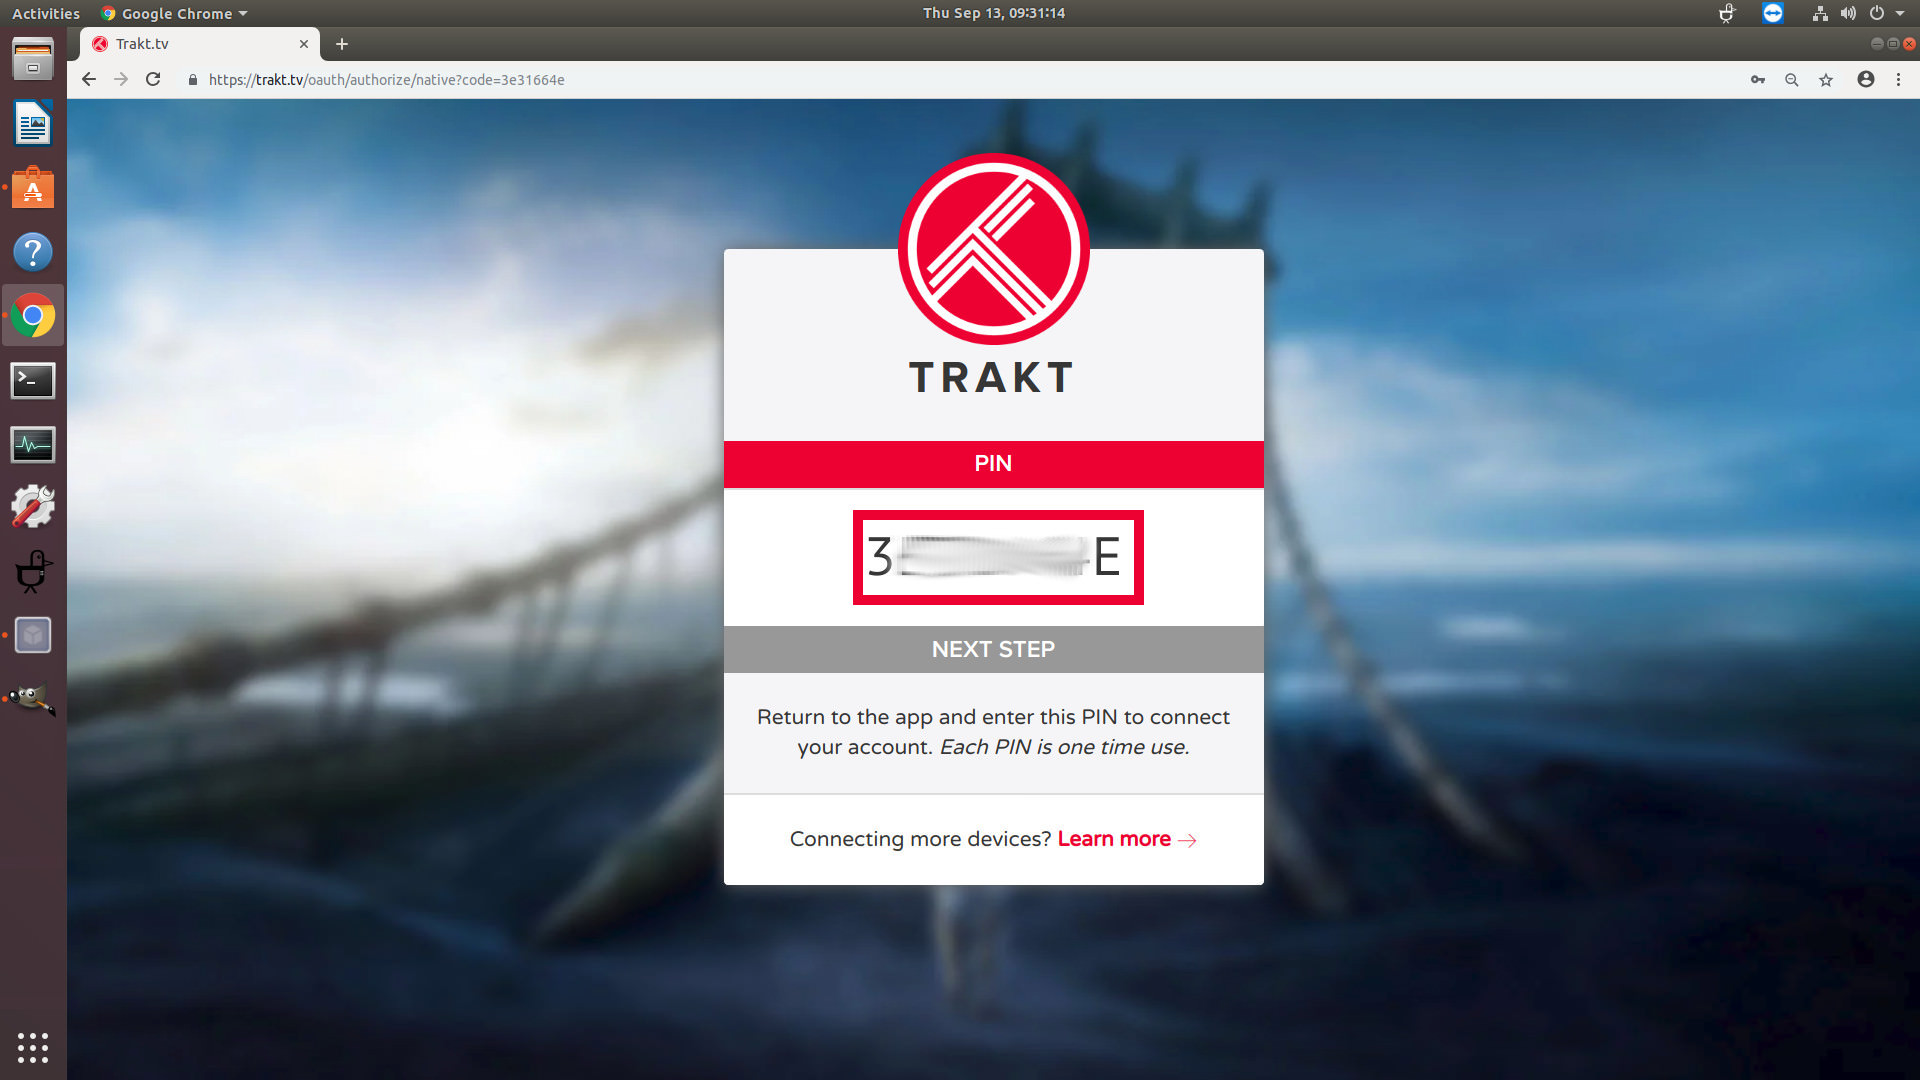Expand the Google Chrome app menu
The width and height of the screenshot is (1920, 1080).
pos(175,13)
